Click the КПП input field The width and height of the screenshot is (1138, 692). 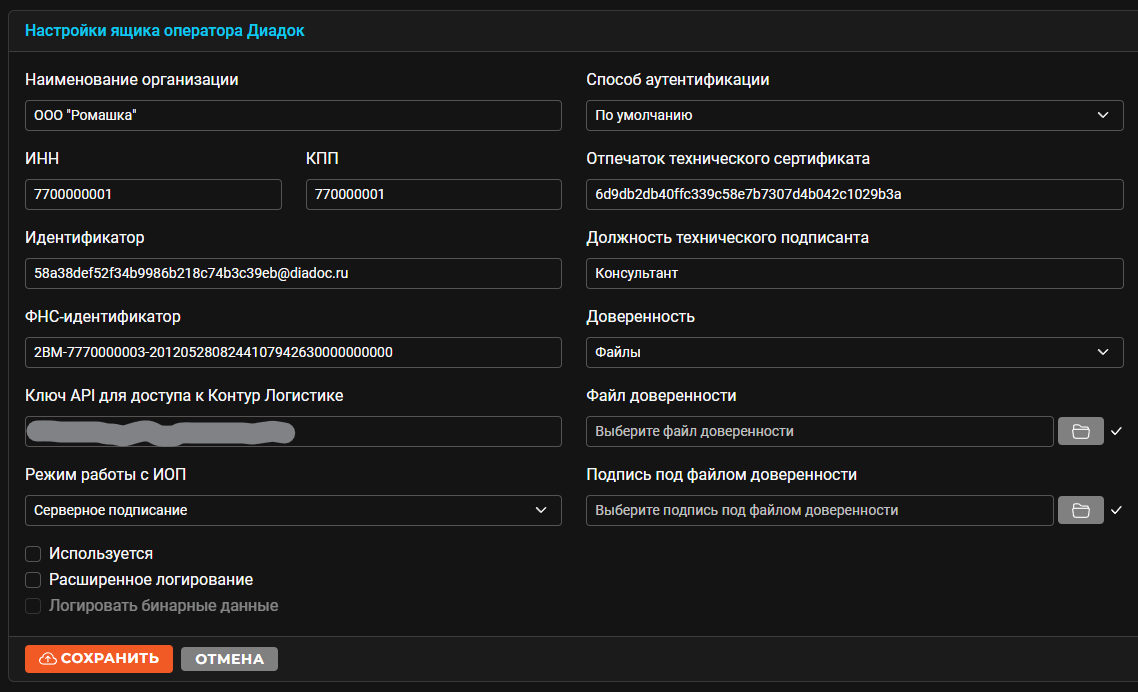tap(433, 195)
